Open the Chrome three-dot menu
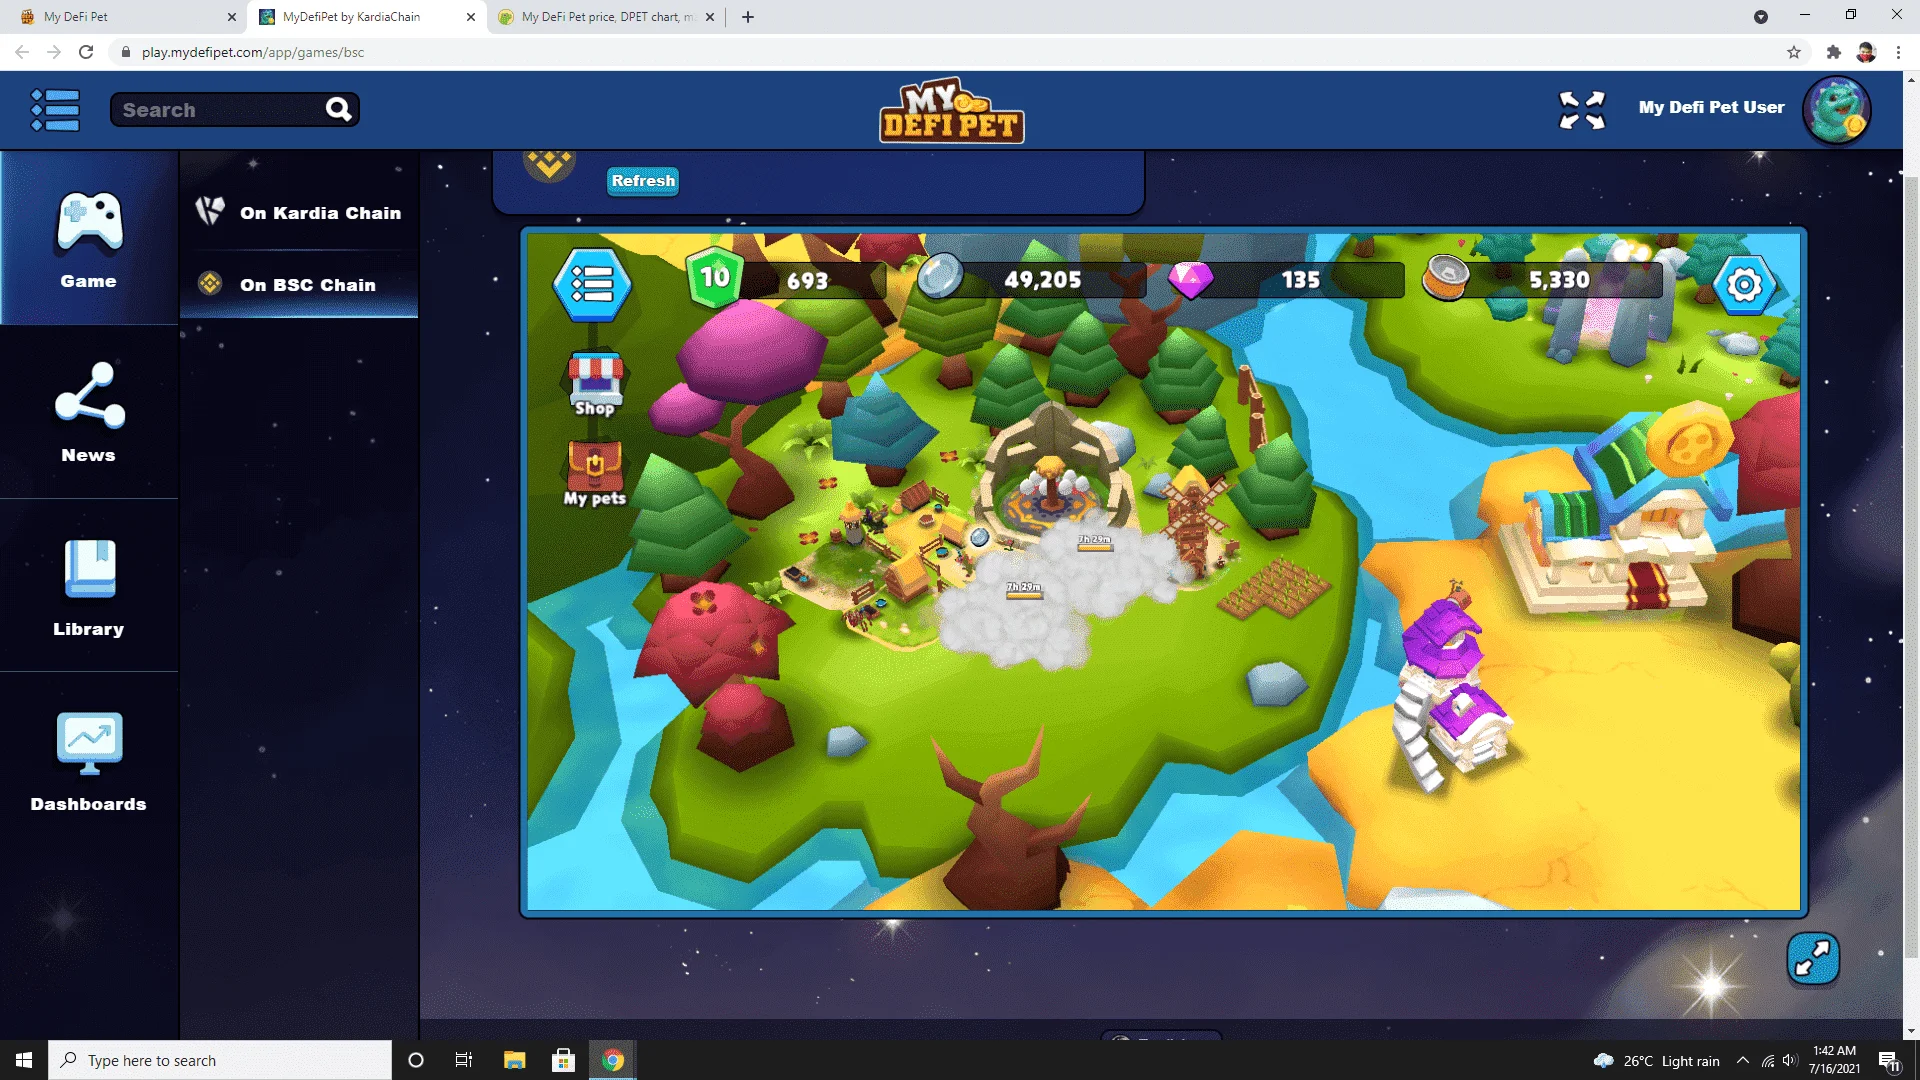This screenshot has height=1080, width=1920. pos(1898,52)
